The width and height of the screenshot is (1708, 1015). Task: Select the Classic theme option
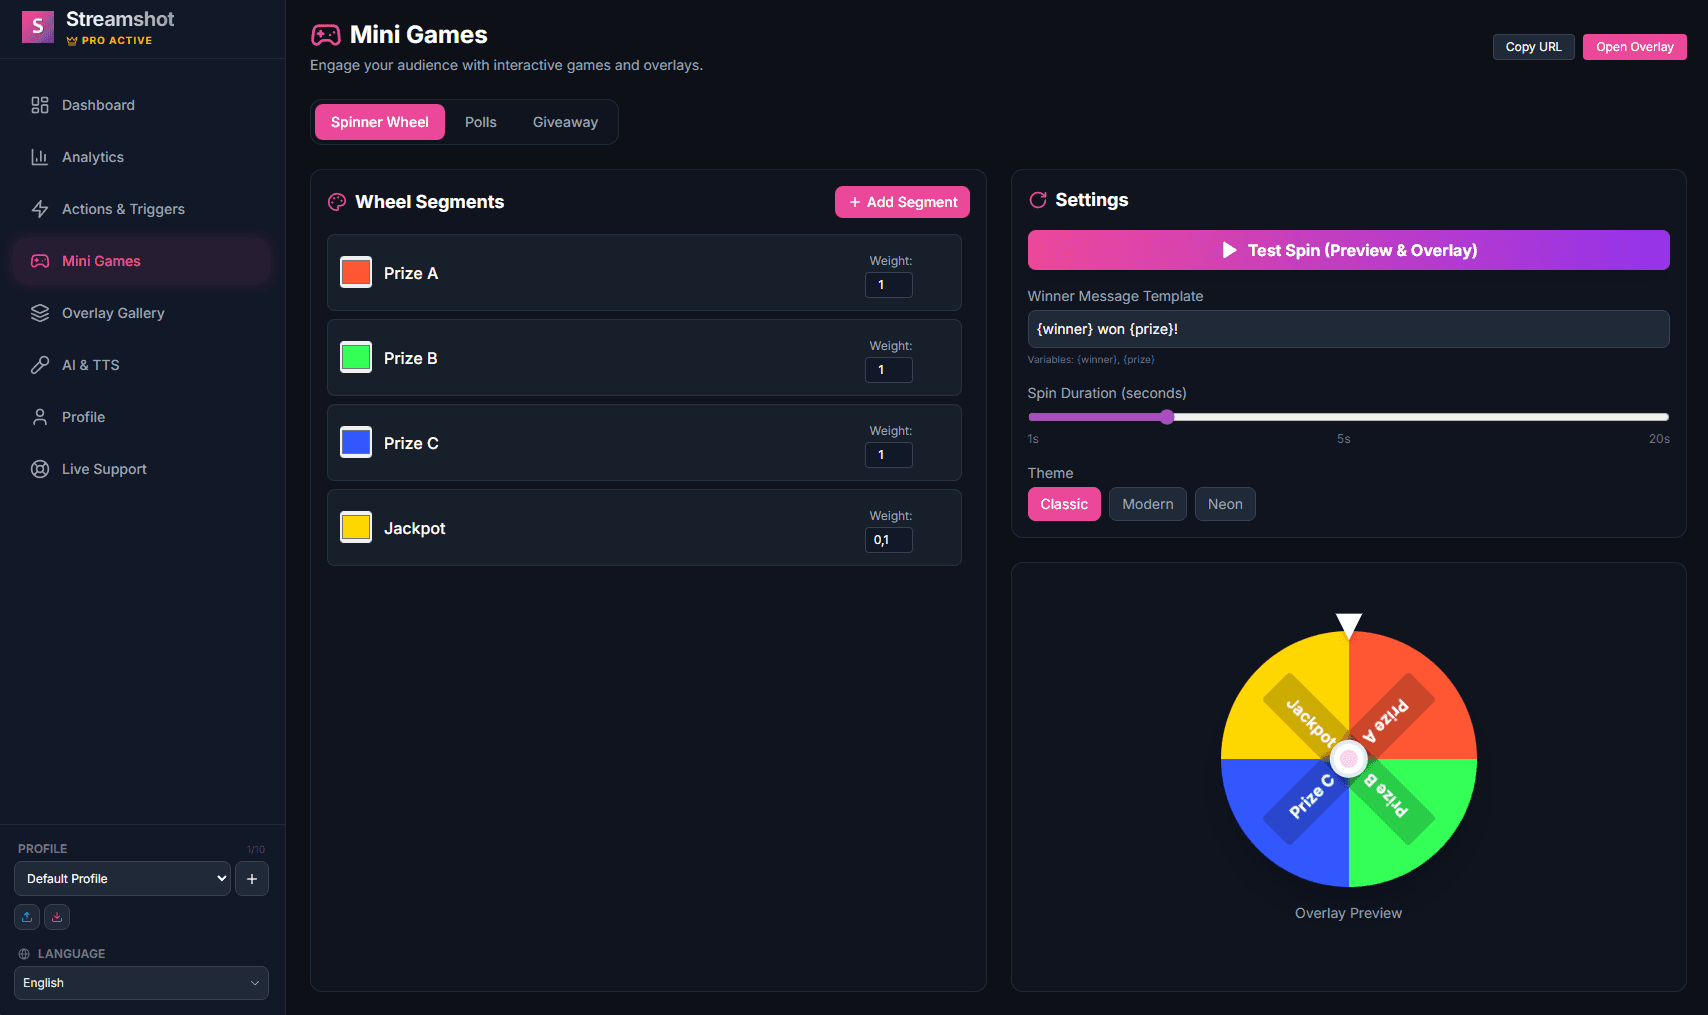tap(1063, 504)
